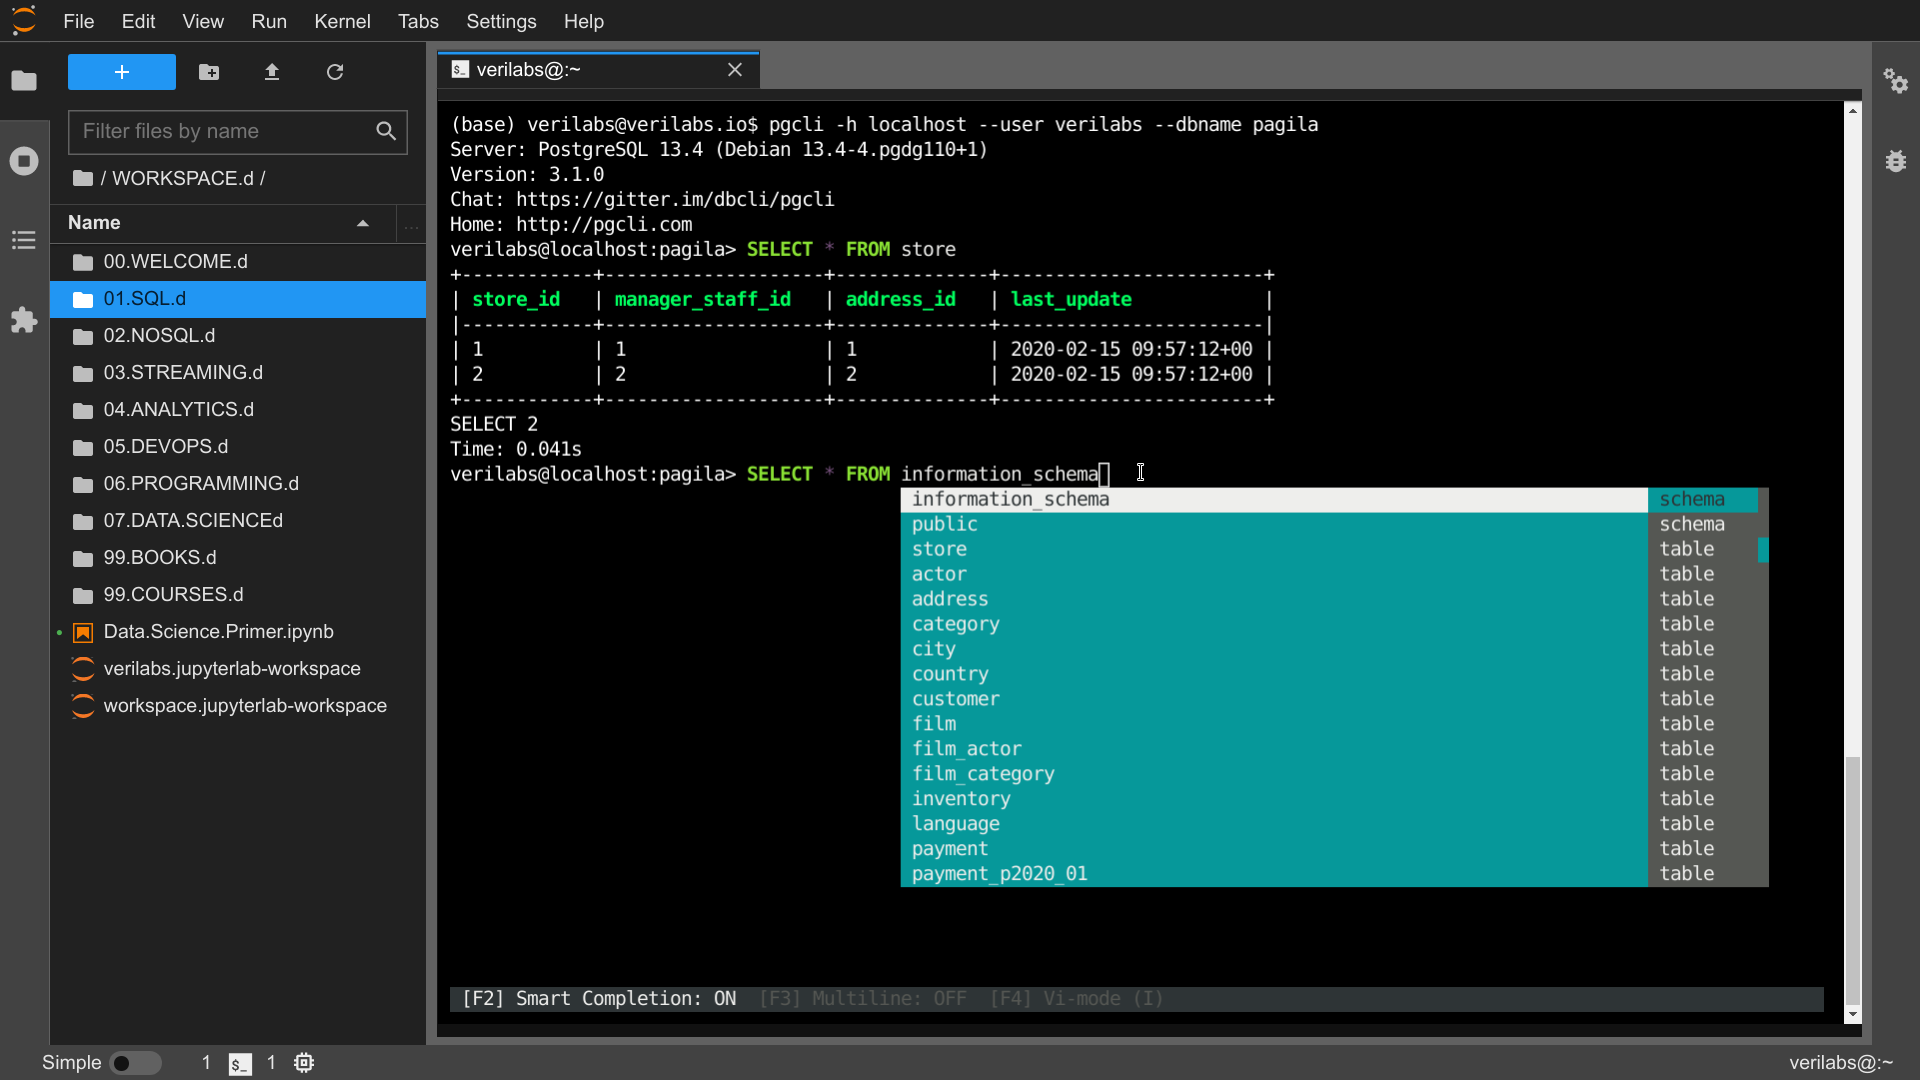The width and height of the screenshot is (1920, 1080).
Task: Select verilabs.jupyterlab-workspace file
Action: coord(238,669)
